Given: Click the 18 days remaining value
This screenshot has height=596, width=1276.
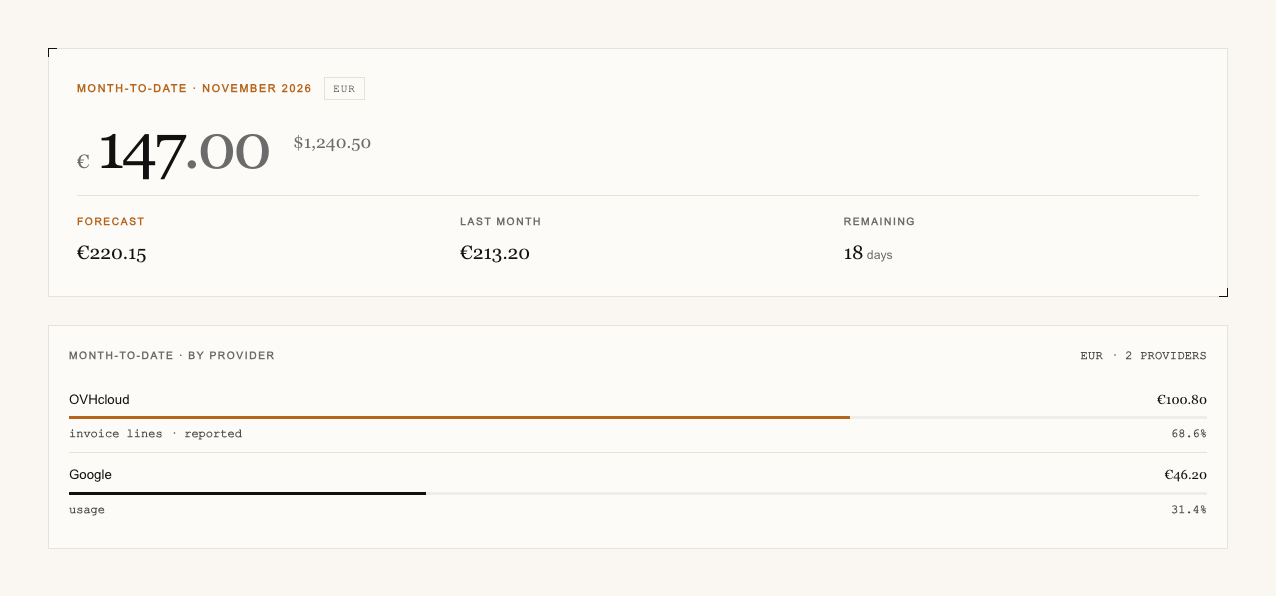Looking at the screenshot, I should 868,254.
